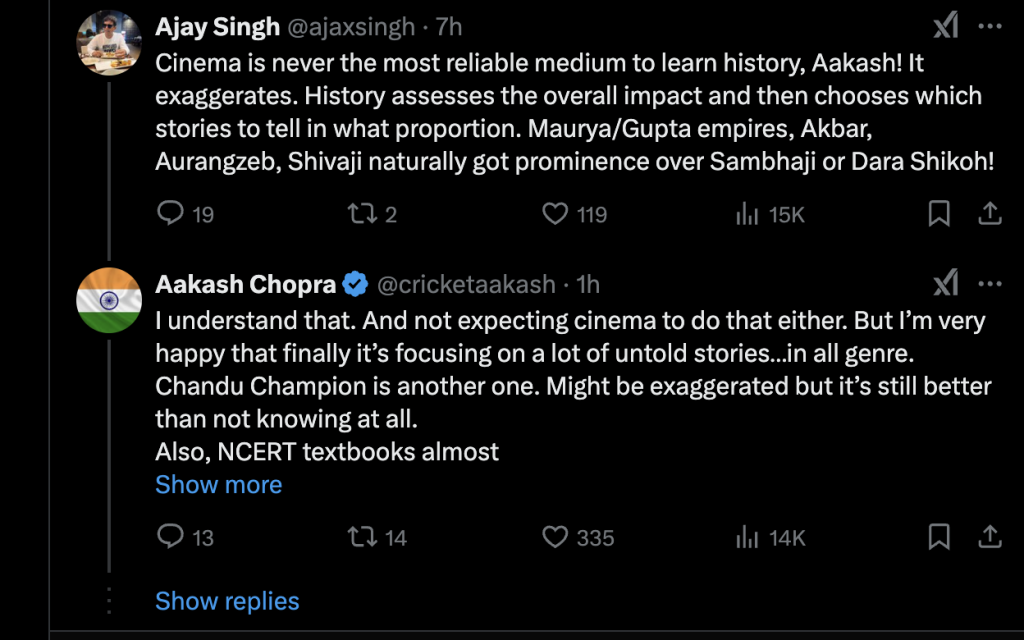1024x640 pixels.
Task: View analytics of Ajay Singh's tweet
Action: (746, 213)
